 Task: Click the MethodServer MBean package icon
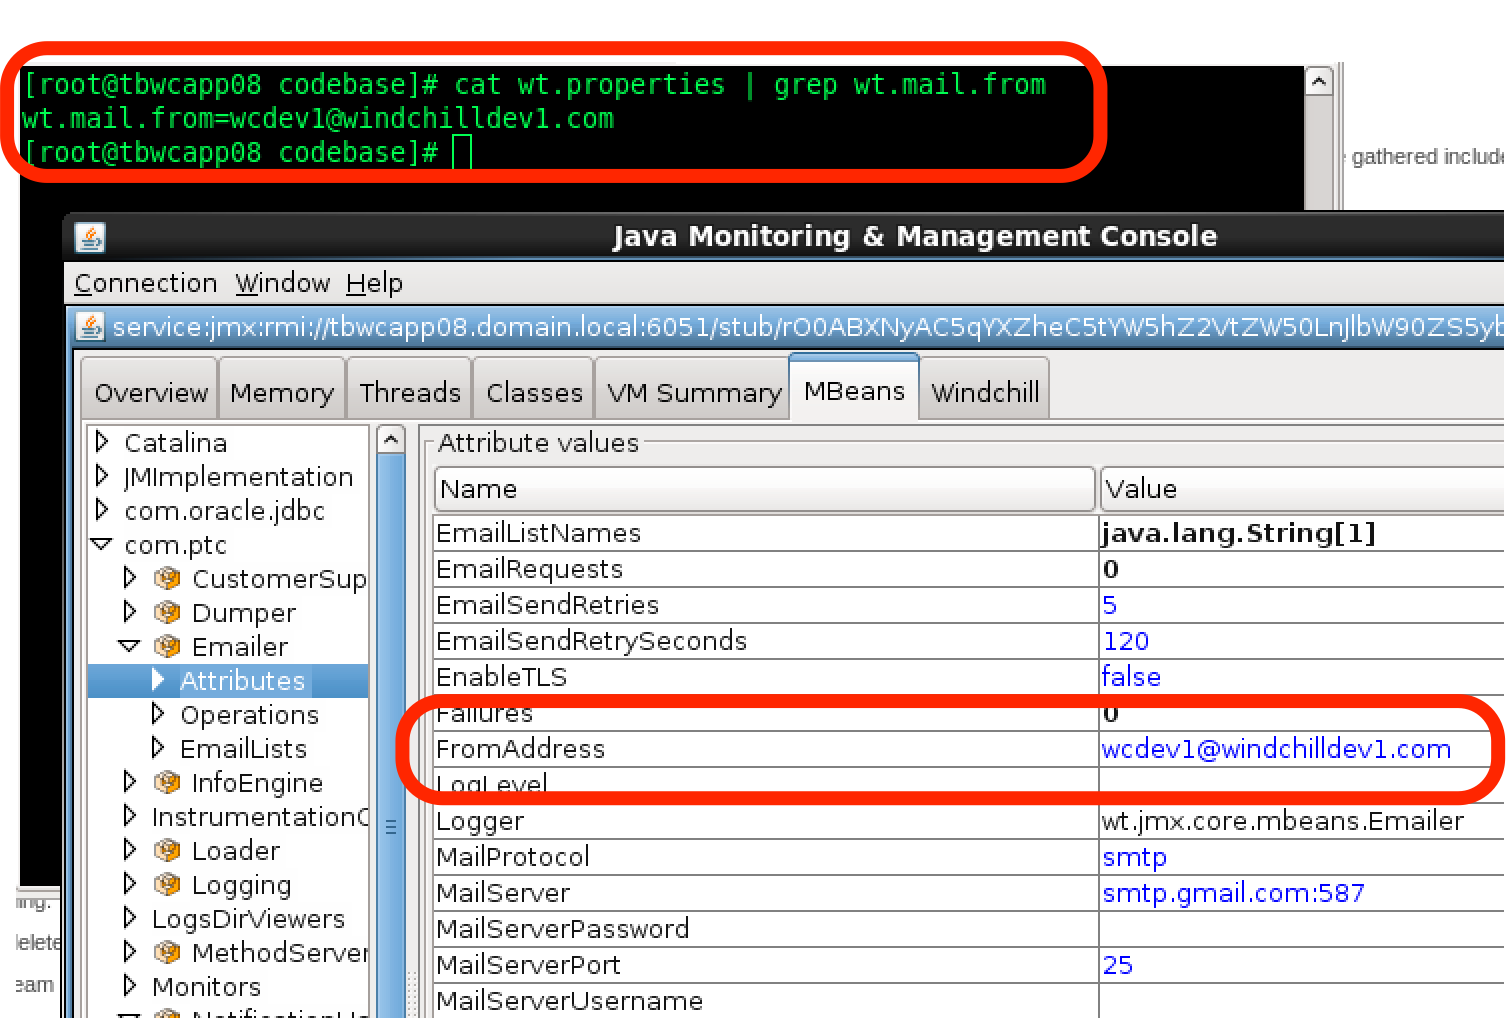coord(167,953)
